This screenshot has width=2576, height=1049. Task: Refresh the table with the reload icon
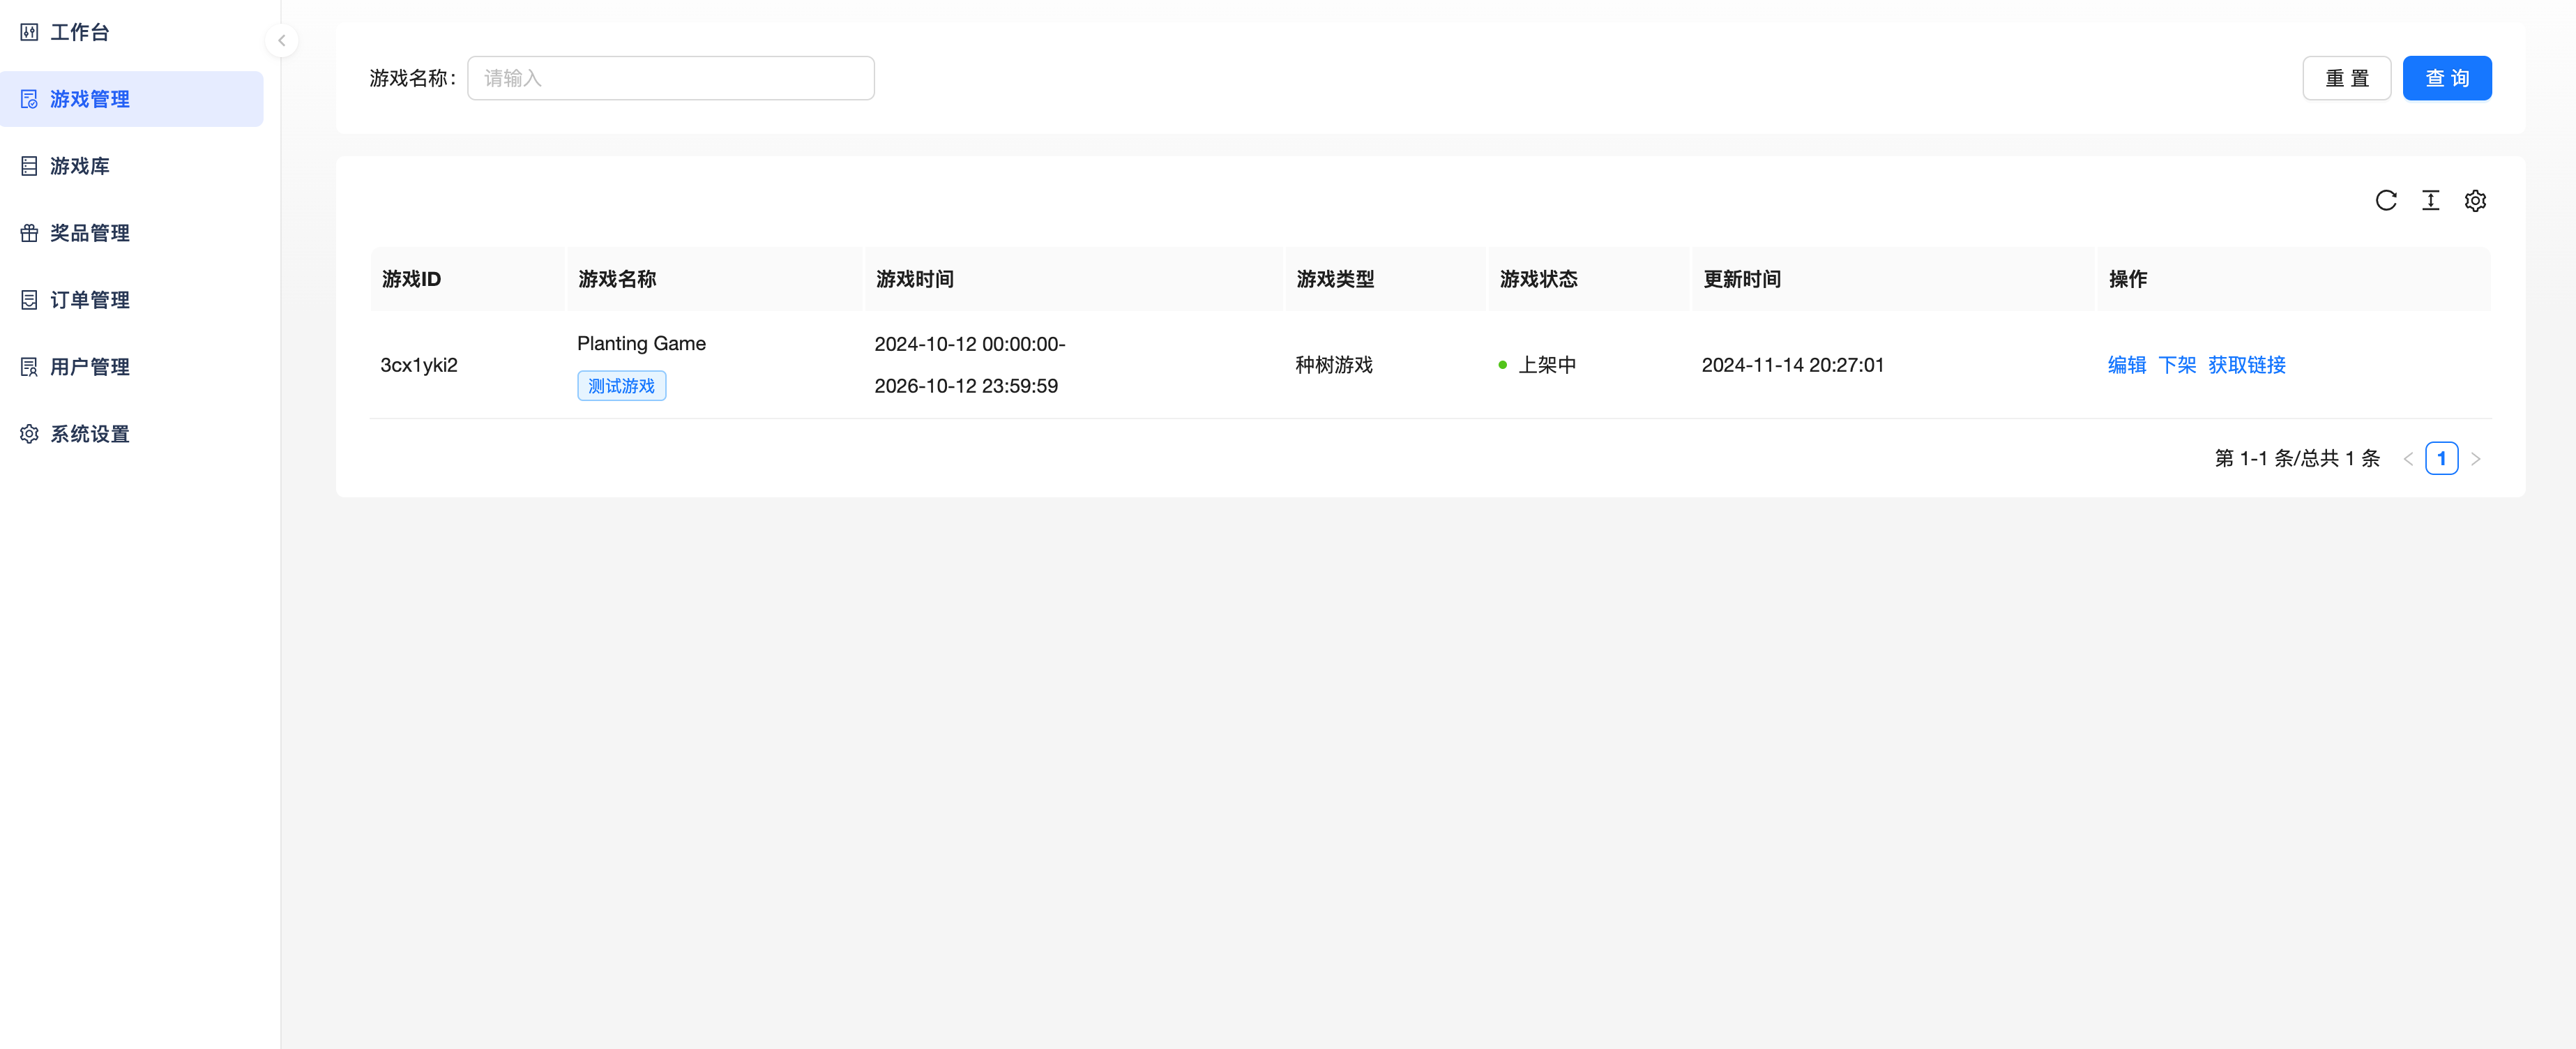pyautogui.click(x=2387, y=200)
